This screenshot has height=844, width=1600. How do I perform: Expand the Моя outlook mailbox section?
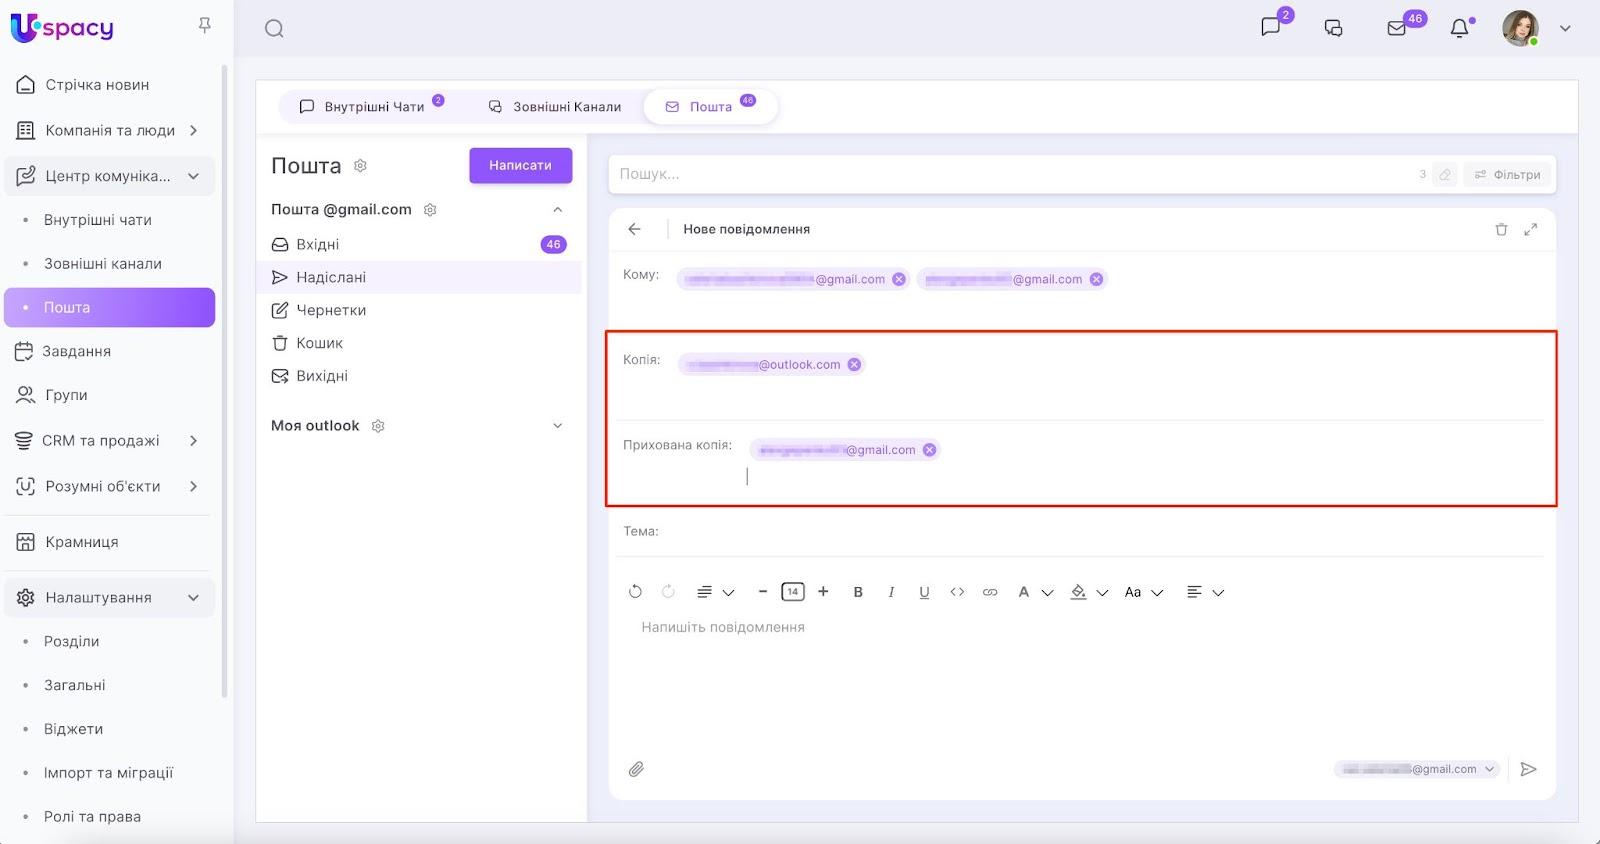point(557,426)
